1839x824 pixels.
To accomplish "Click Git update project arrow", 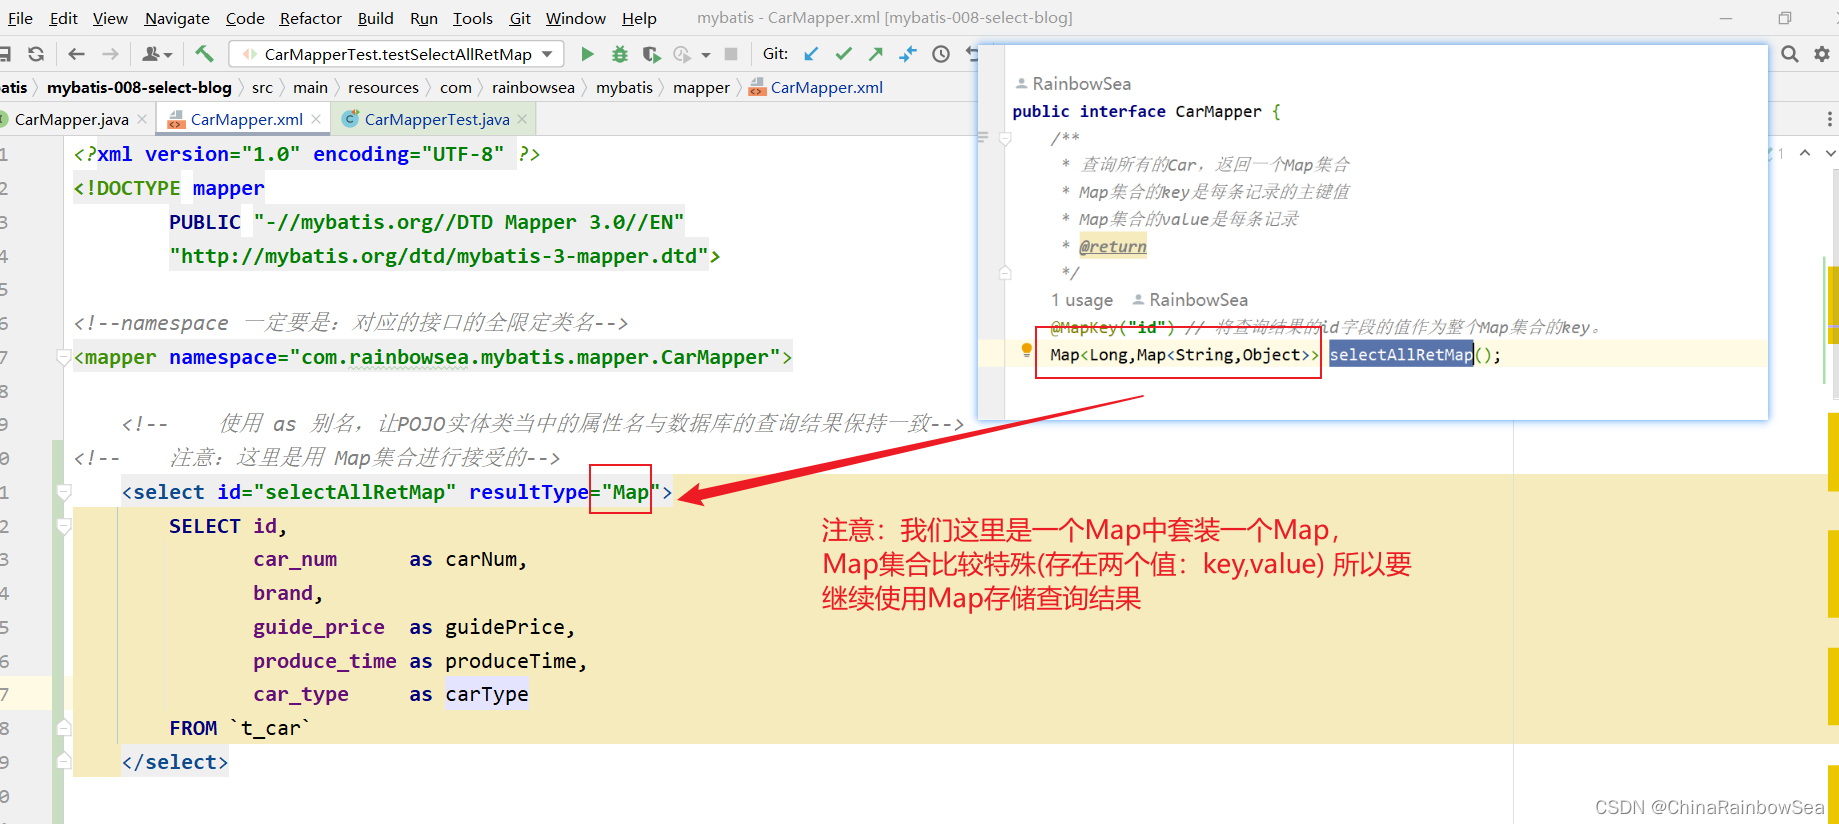I will coord(811,54).
